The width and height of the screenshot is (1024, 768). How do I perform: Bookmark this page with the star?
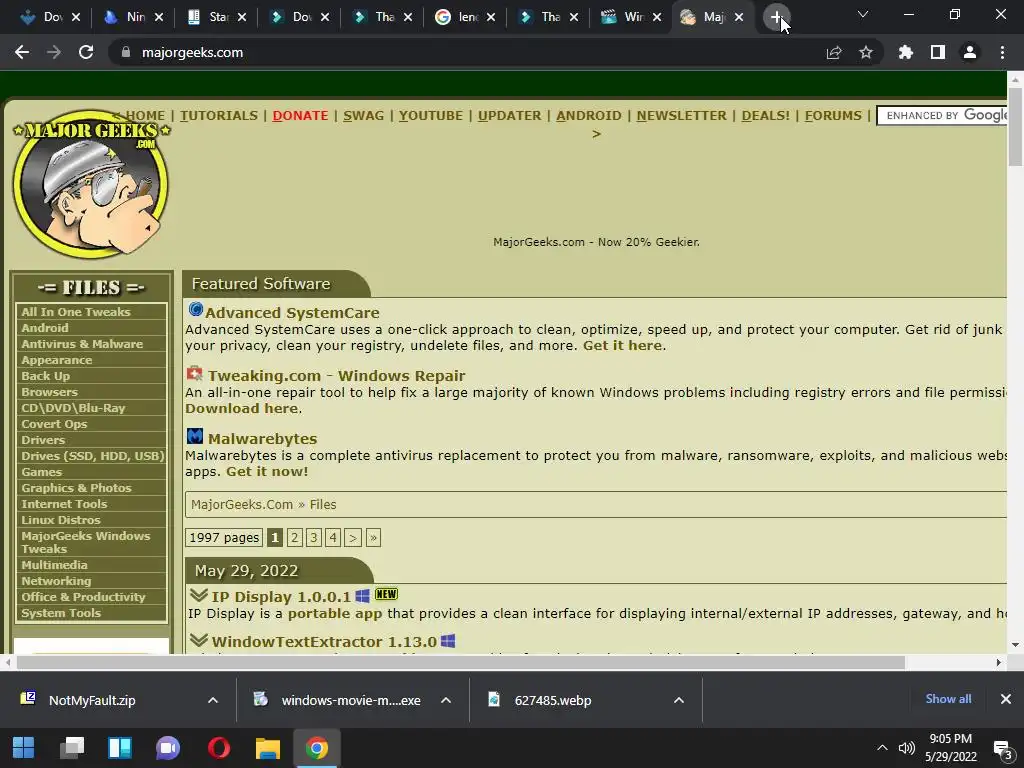click(866, 52)
